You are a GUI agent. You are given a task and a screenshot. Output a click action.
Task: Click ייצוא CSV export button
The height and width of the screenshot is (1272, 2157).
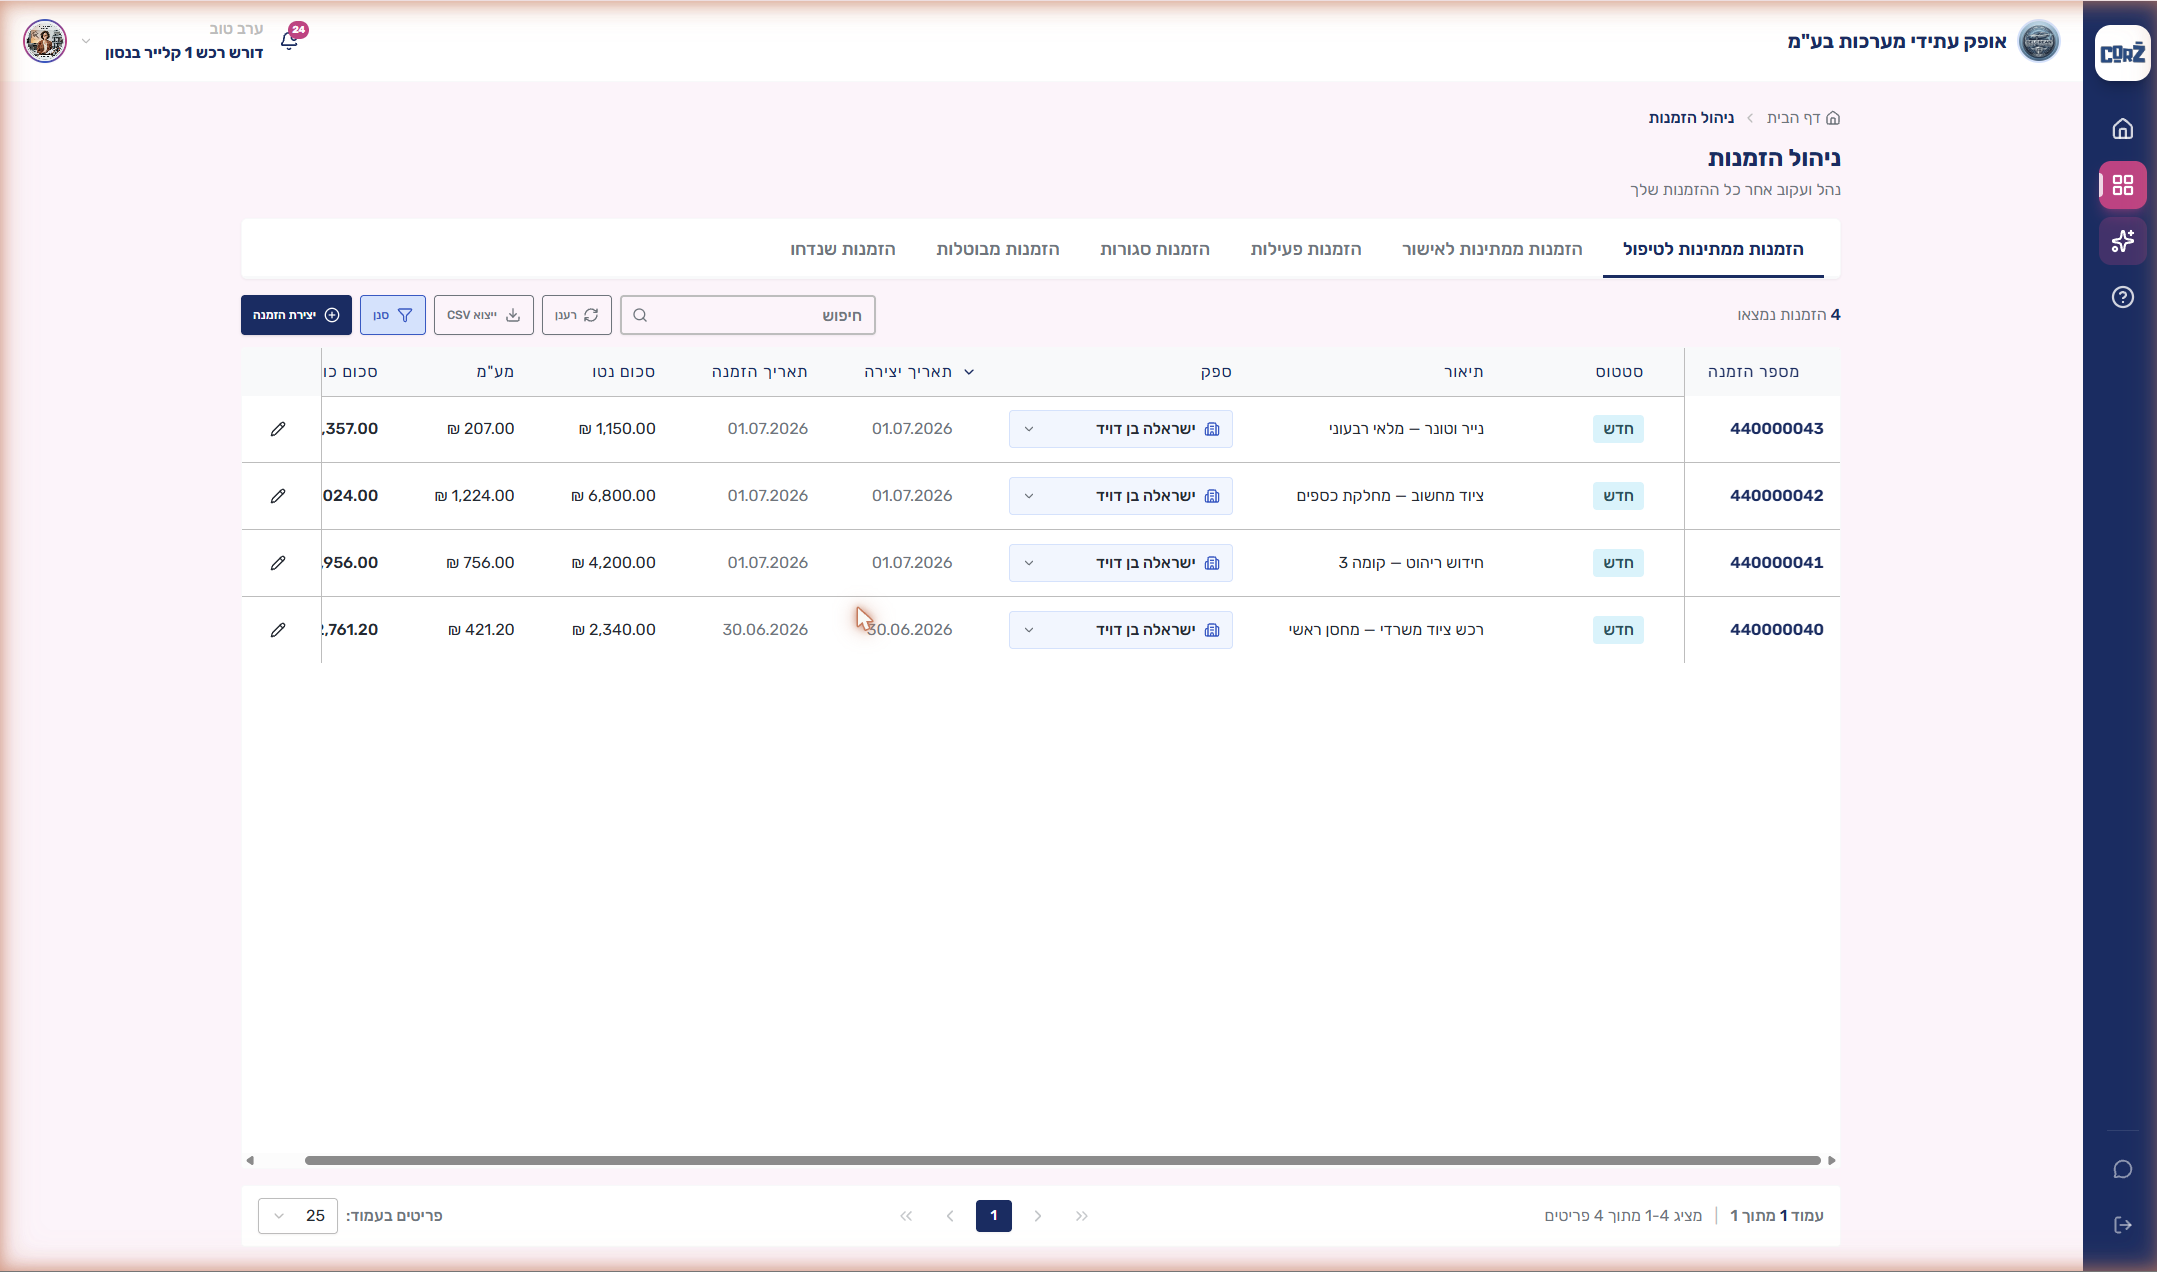(x=484, y=315)
